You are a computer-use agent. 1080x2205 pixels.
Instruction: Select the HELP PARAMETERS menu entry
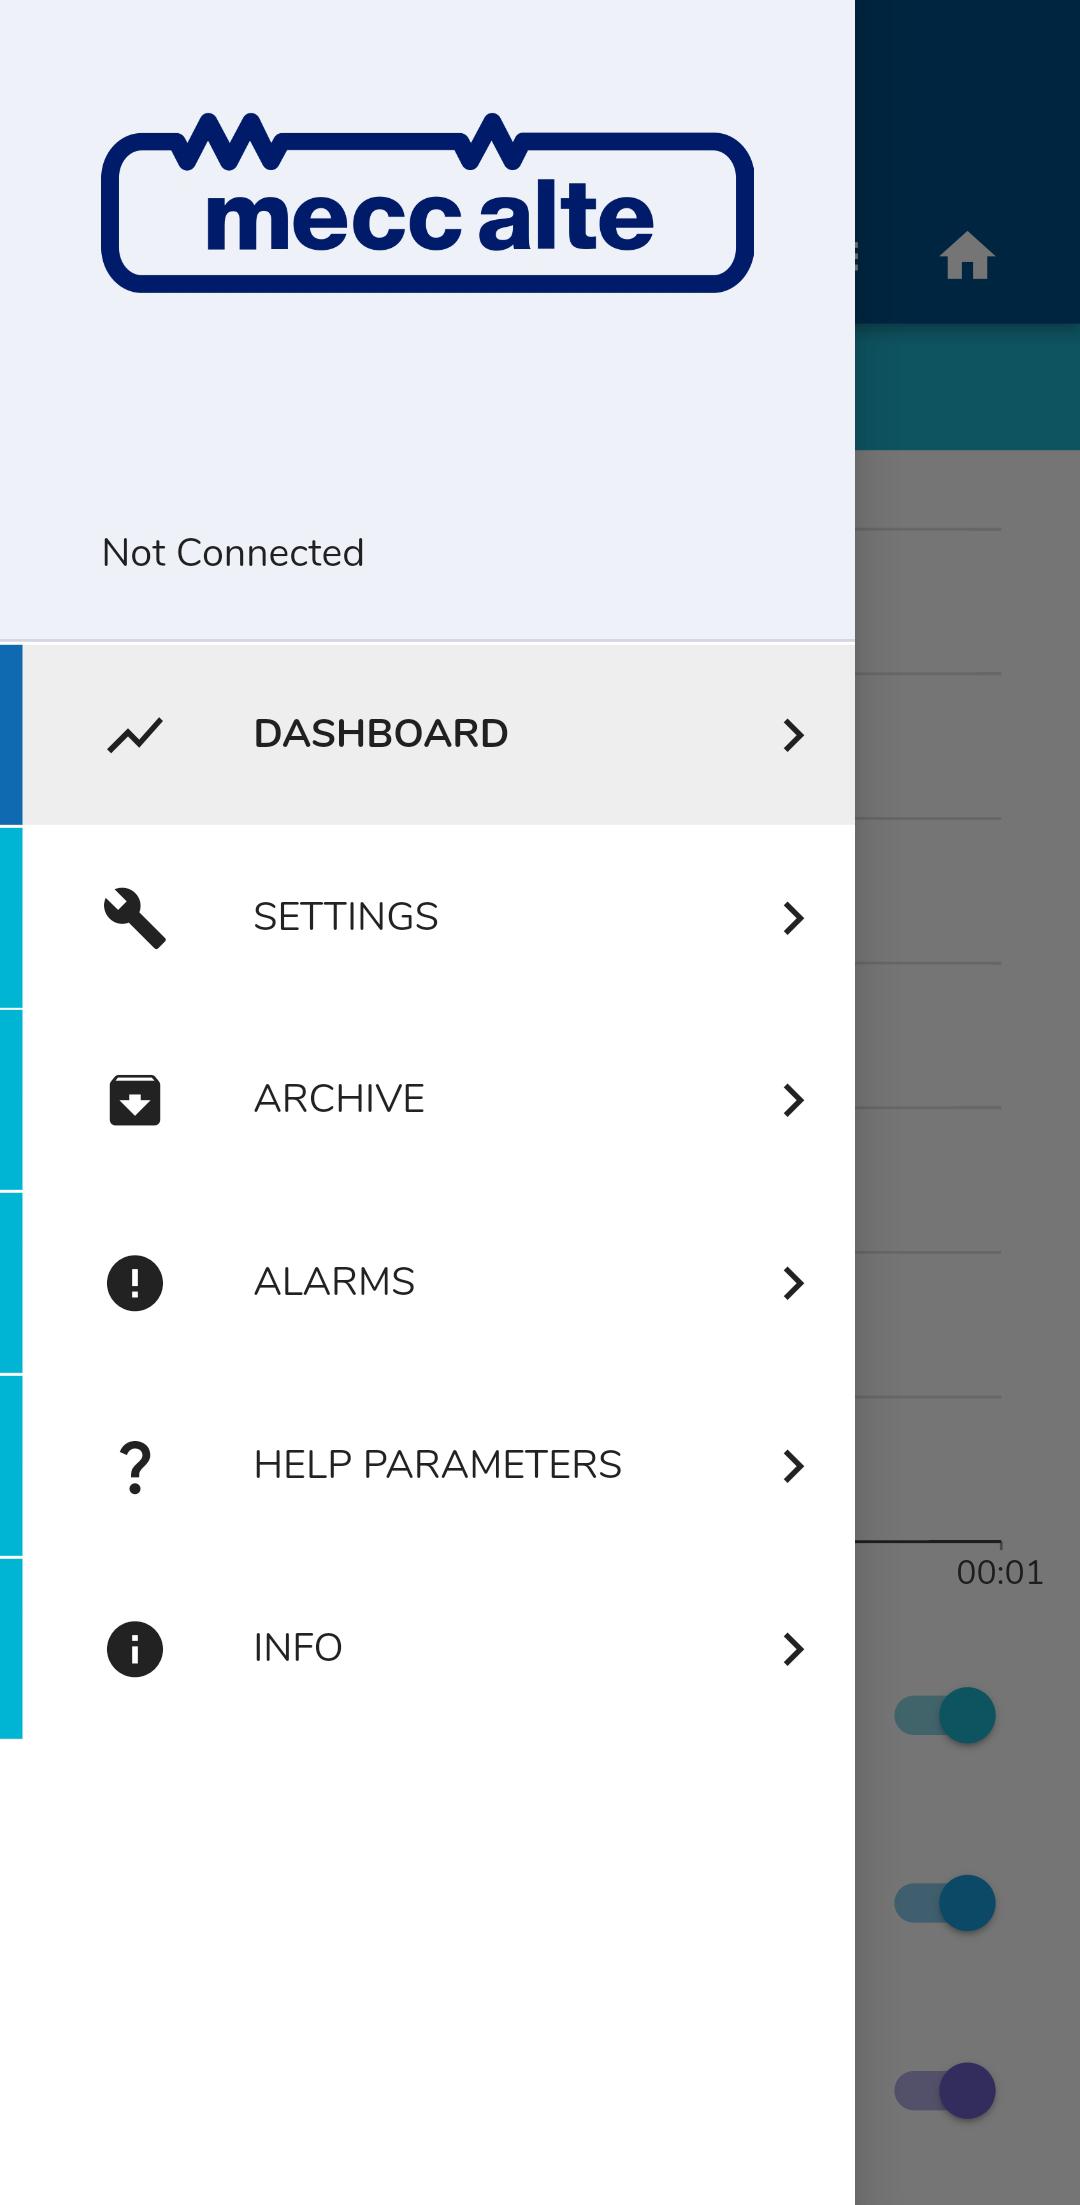pyautogui.click(x=437, y=1465)
